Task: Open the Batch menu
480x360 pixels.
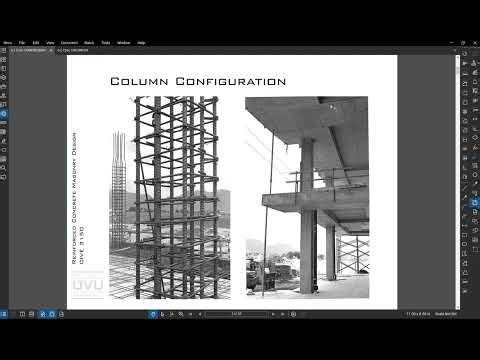Action: pos(89,43)
